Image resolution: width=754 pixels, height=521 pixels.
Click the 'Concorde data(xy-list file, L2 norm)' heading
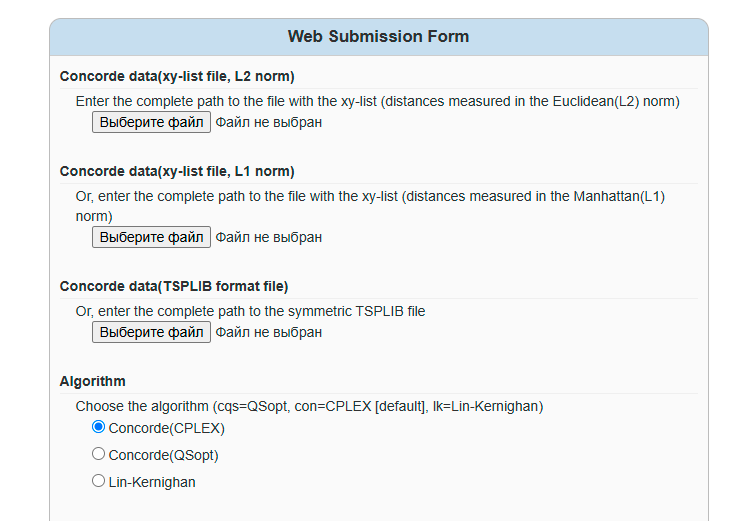177,76
